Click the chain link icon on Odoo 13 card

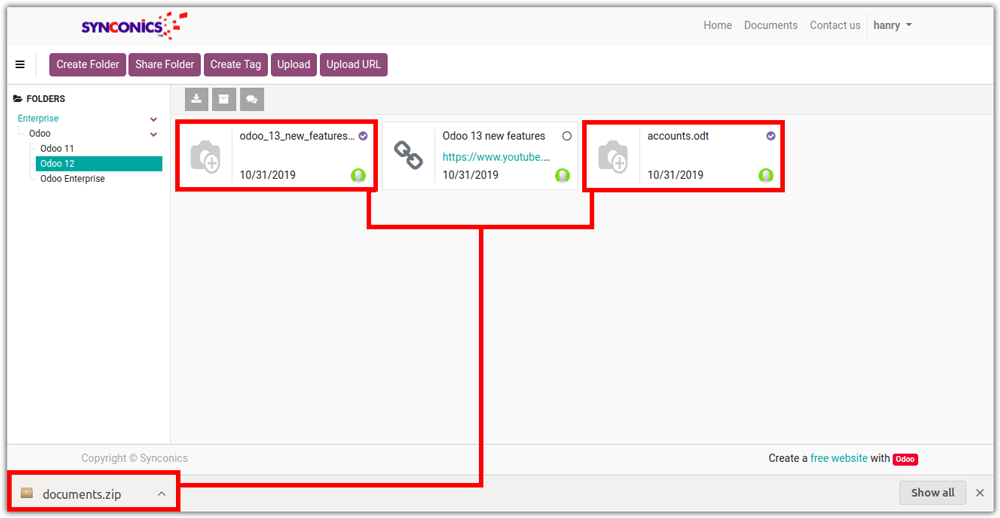pos(408,155)
